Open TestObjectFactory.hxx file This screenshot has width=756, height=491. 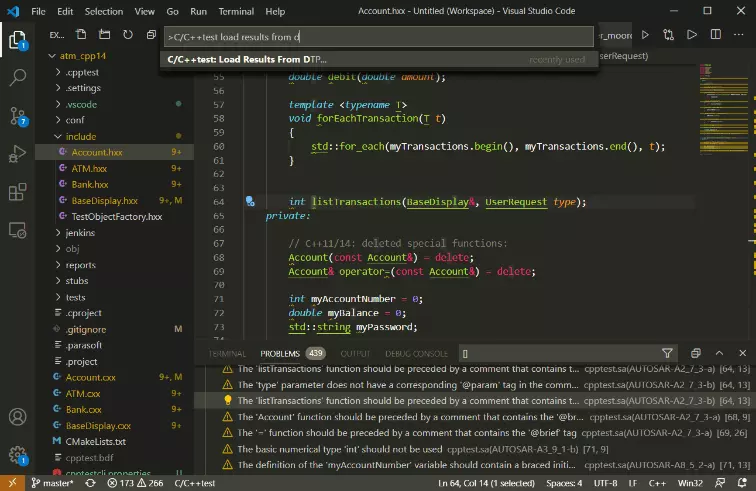(117, 217)
